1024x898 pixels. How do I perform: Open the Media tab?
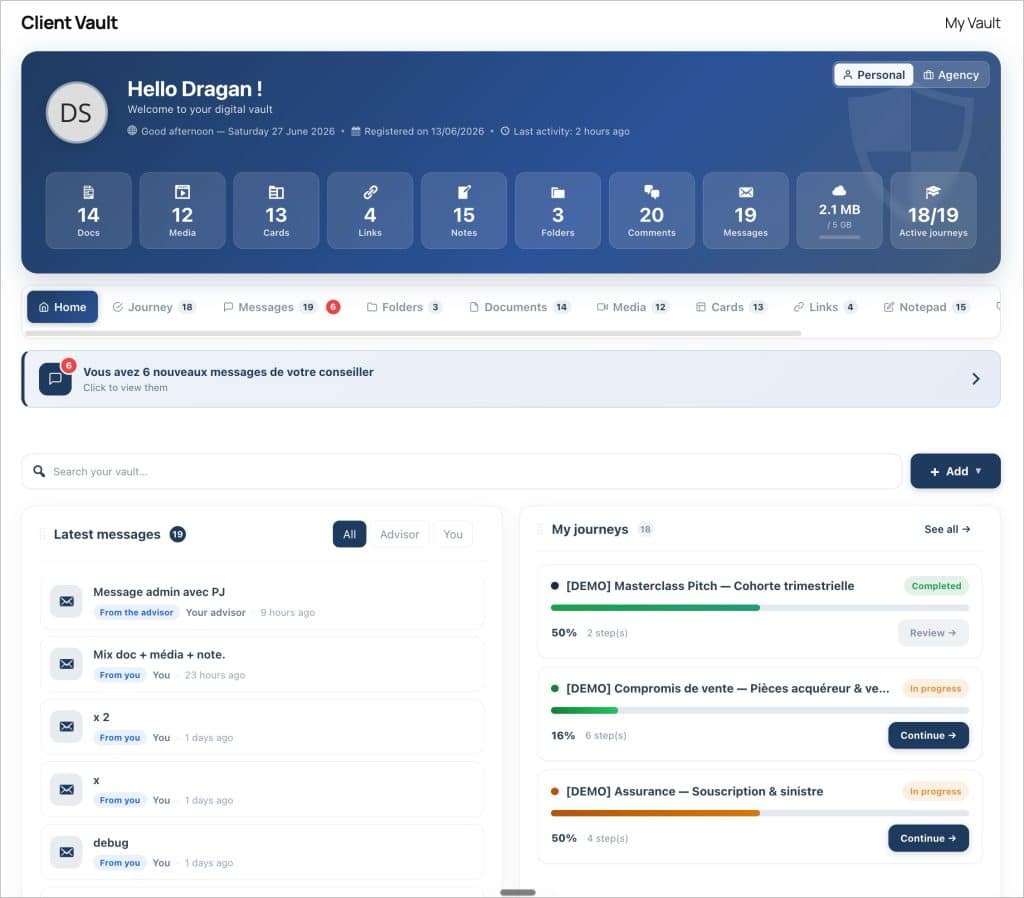pos(632,307)
